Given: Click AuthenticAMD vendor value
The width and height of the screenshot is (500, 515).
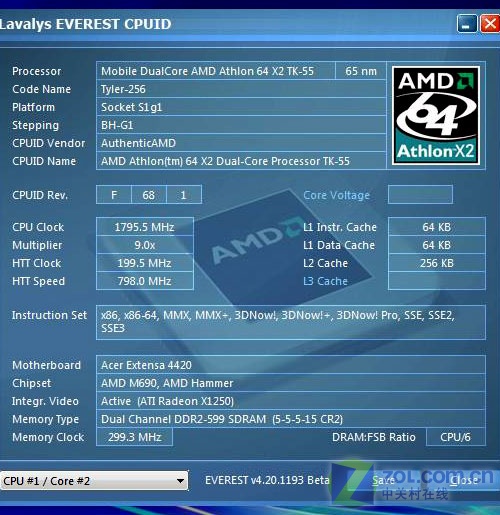Looking at the screenshot, I should tap(241, 143).
